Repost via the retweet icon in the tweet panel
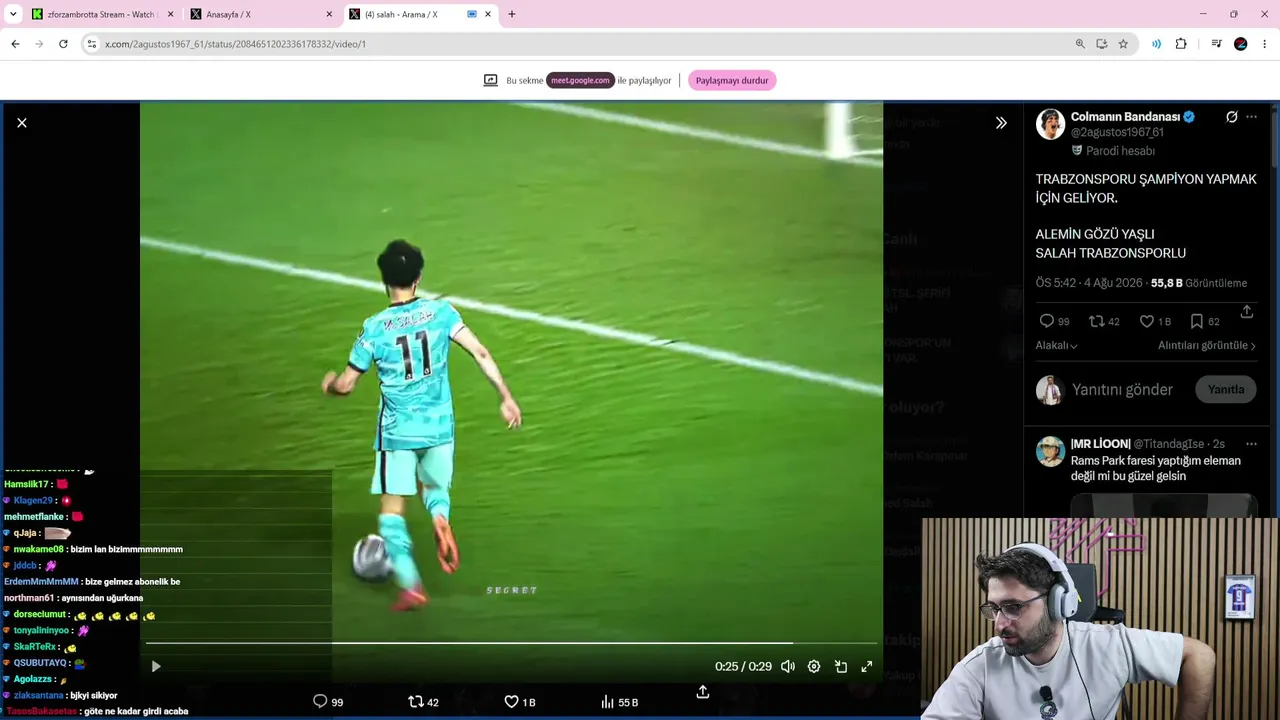This screenshot has height=720, width=1280. [x=1096, y=321]
